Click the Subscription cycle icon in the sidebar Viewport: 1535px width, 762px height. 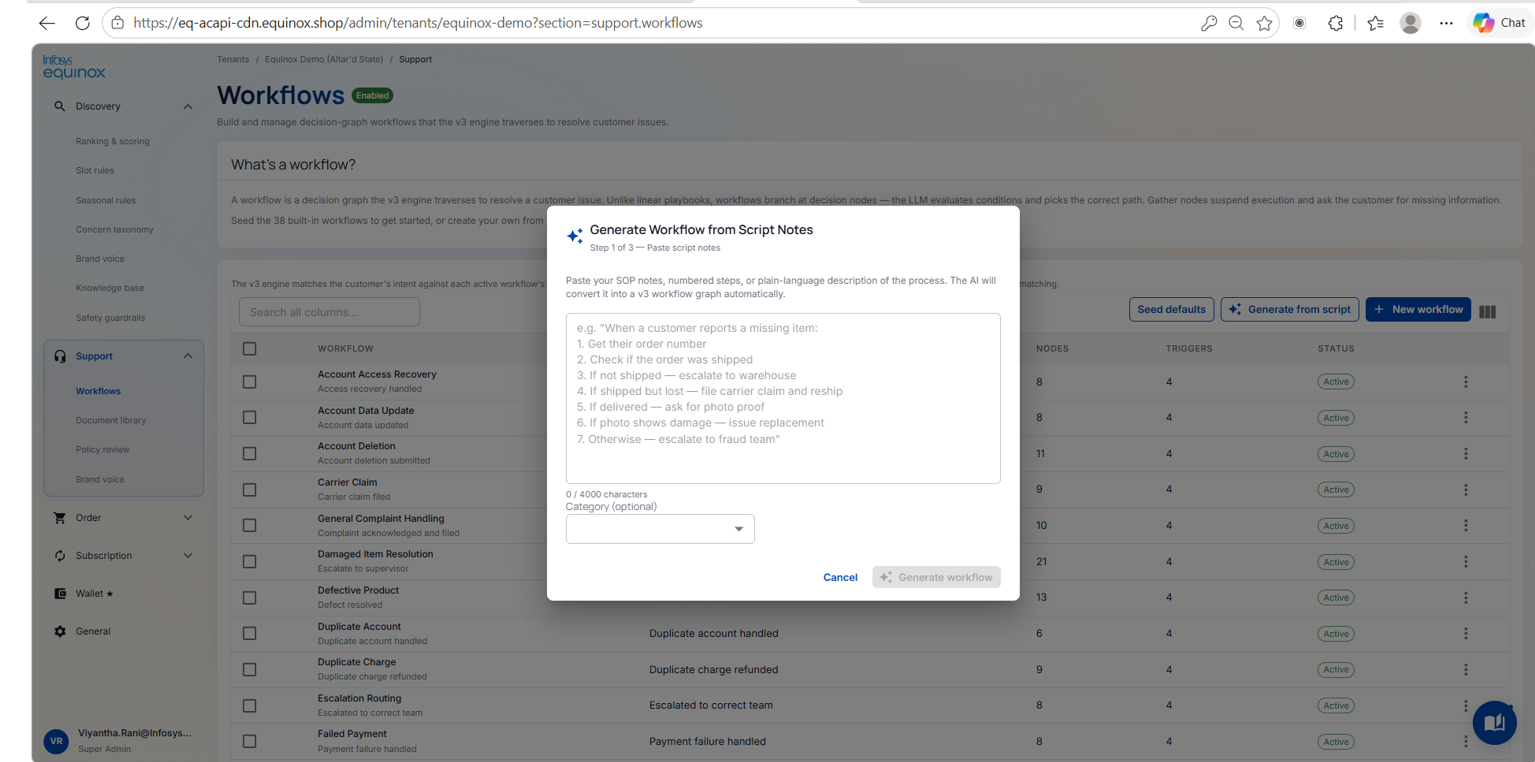60,556
